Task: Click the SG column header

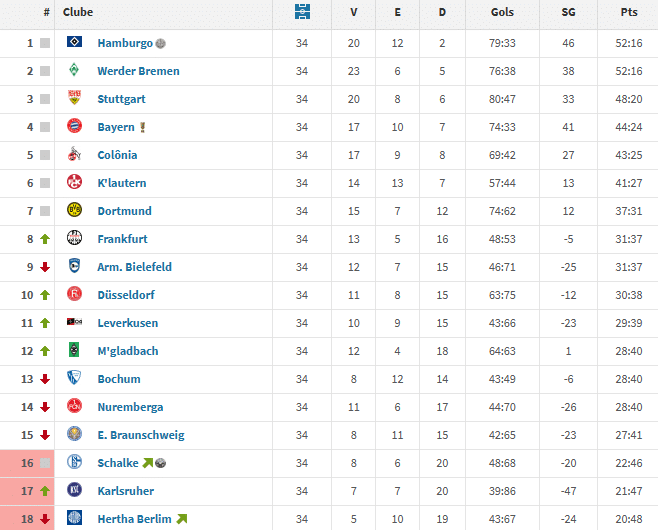Action: [569, 12]
